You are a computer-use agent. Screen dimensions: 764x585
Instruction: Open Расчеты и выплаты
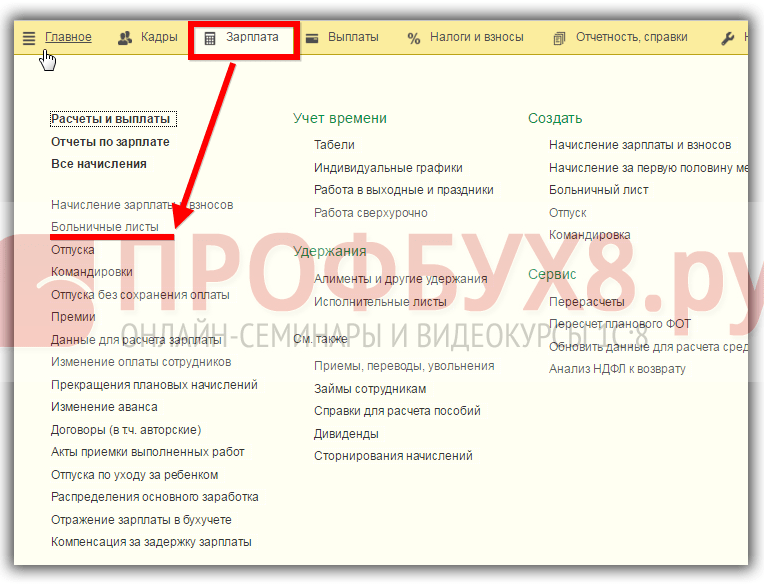coord(113,119)
